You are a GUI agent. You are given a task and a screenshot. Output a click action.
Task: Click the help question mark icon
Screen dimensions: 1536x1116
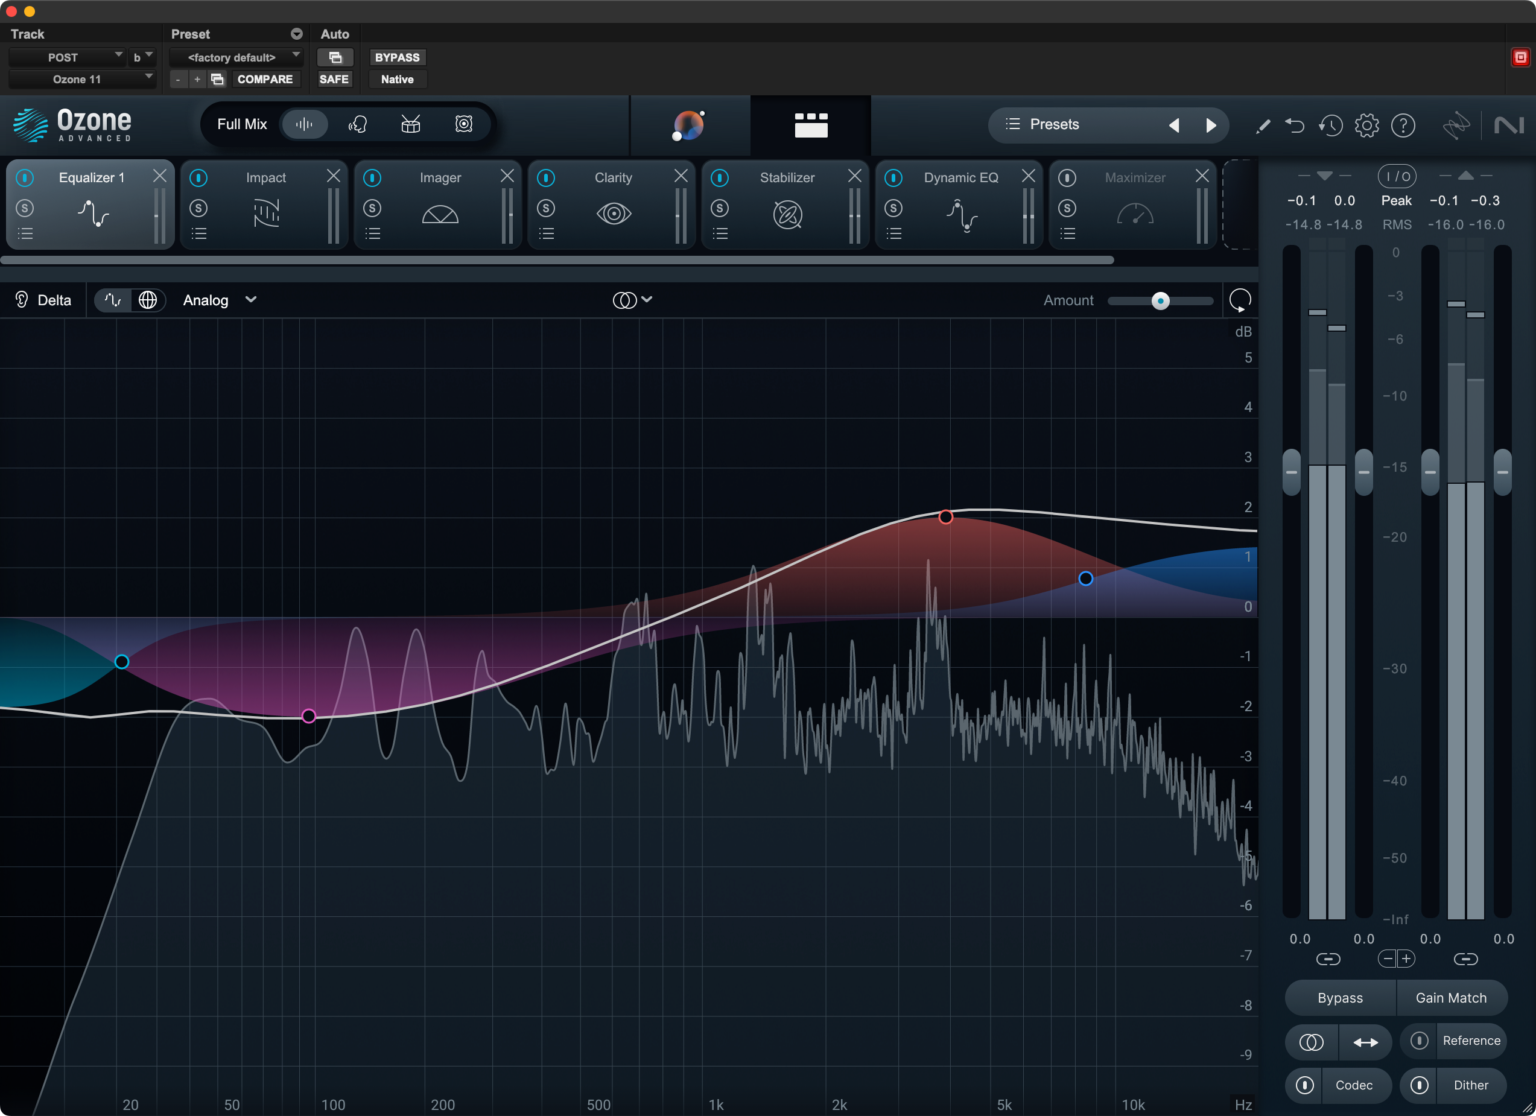coord(1403,125)
